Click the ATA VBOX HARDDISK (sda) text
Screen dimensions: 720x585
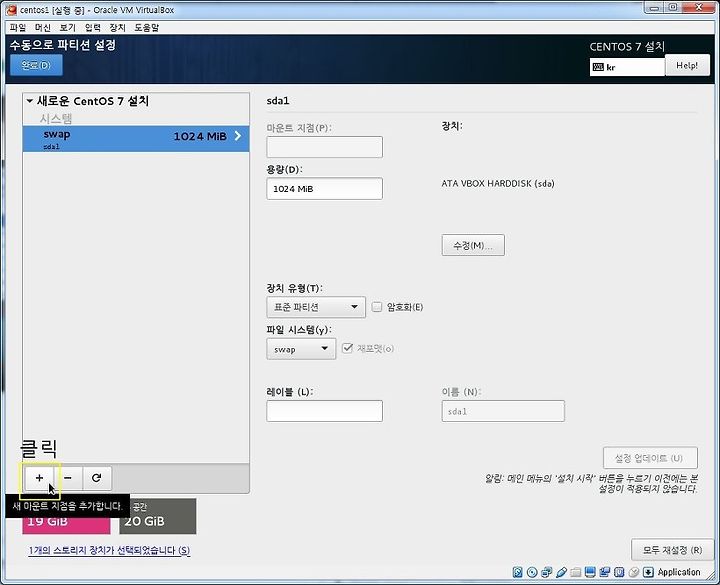[x=498, y=184]
